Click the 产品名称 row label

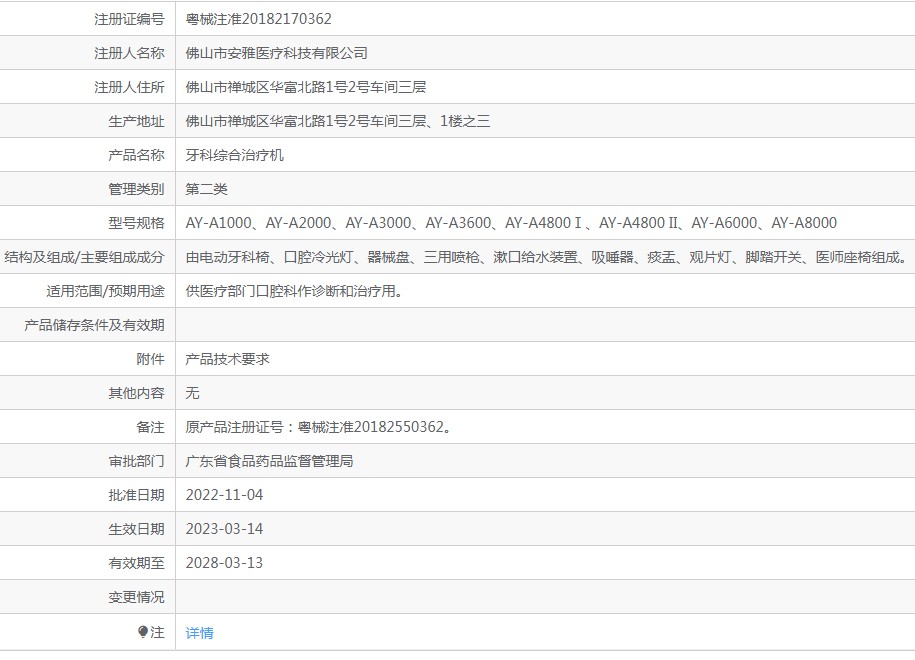click(x=137, y=155)
